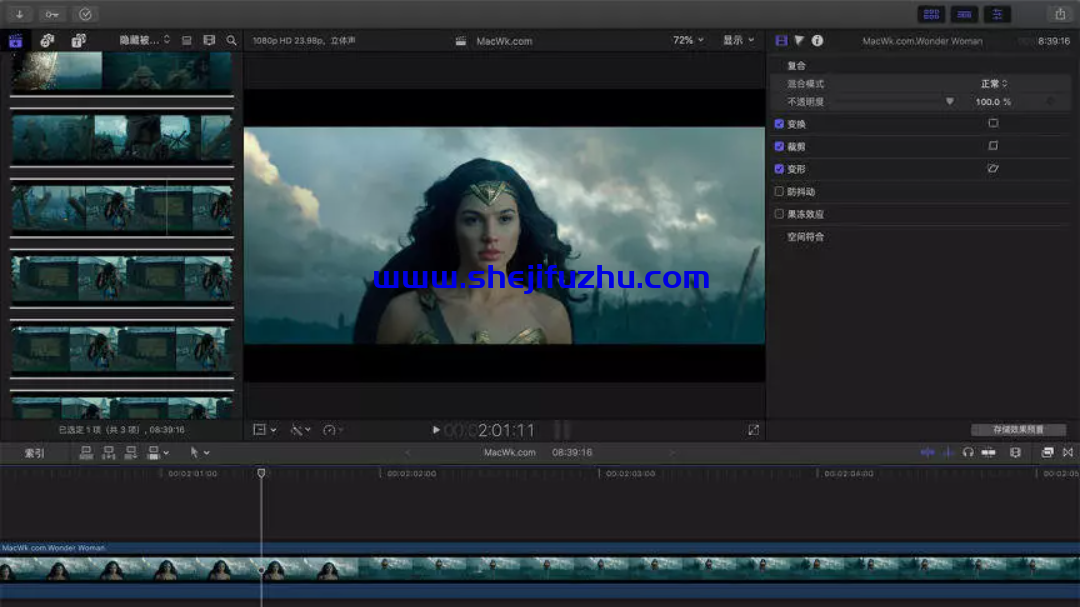The image size is (1080, 607).
Task: Open the 索引 timeline index
Action: tap(34, 453)
